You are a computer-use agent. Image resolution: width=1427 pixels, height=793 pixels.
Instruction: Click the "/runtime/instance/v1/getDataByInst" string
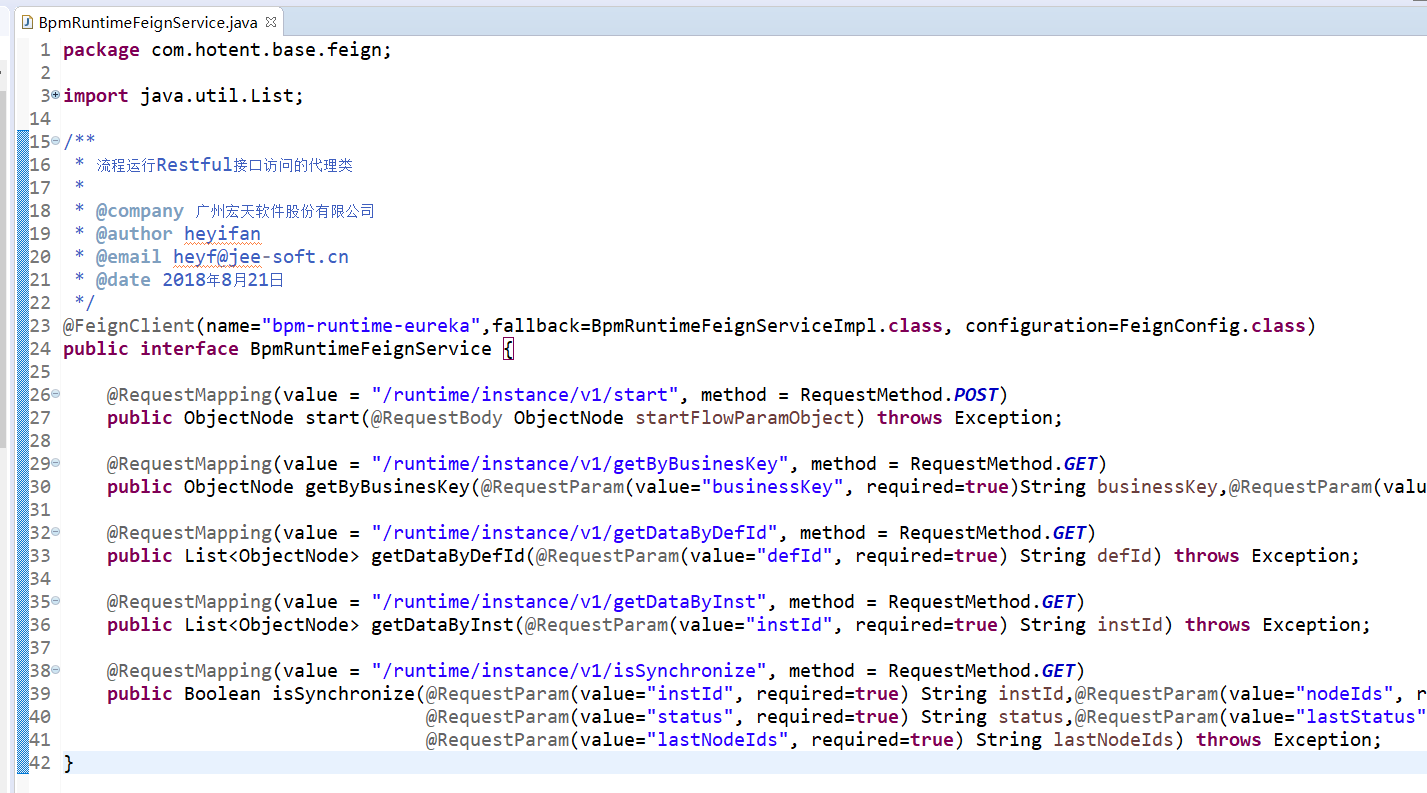(x=569, y=602)
